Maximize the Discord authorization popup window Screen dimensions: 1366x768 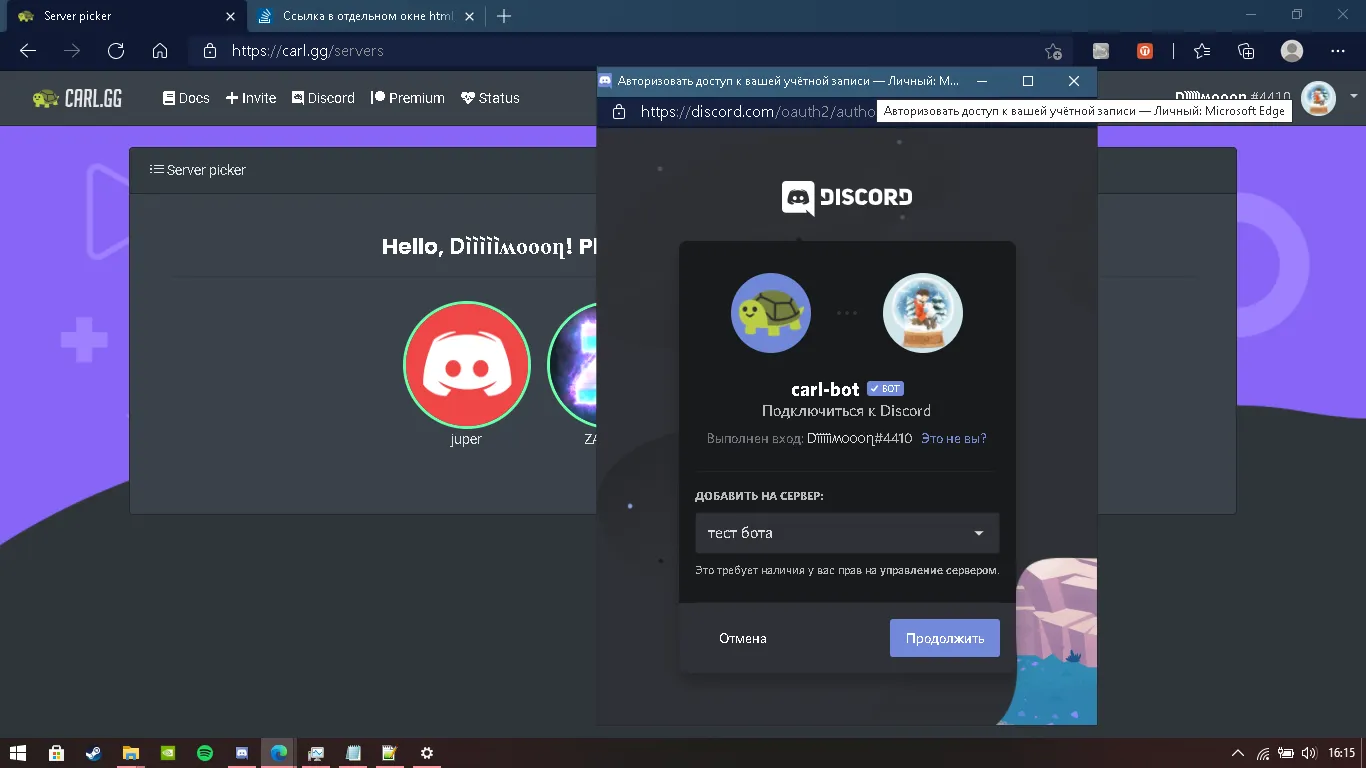point(1028,81)
